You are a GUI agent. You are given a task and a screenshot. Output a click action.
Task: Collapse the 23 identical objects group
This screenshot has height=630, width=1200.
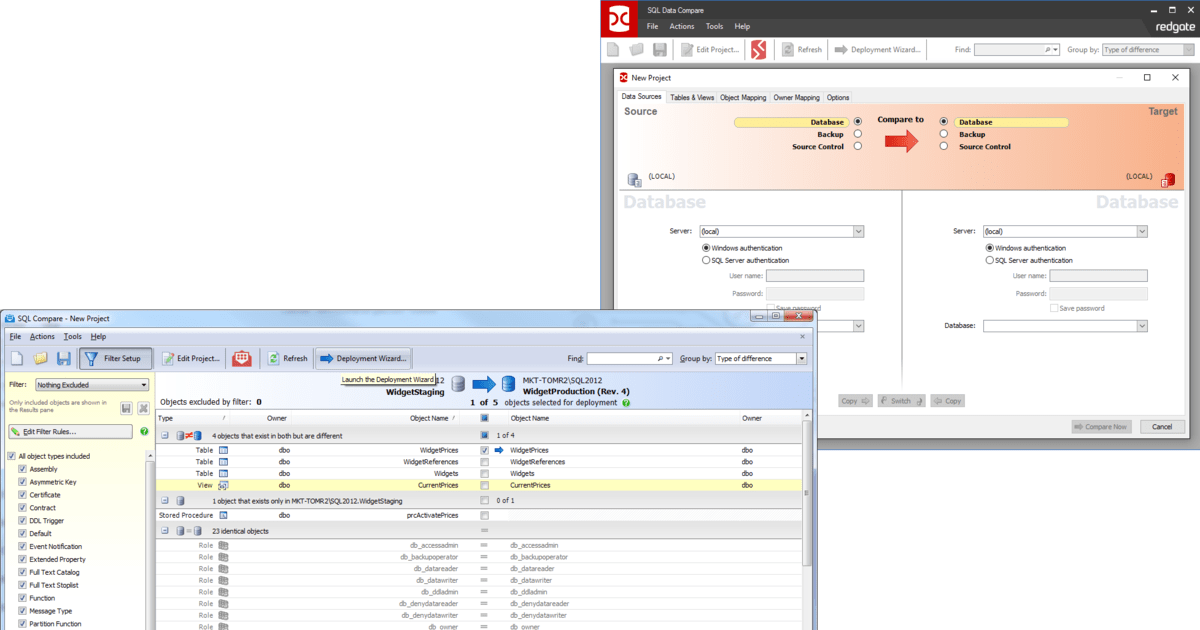(163, 530)
